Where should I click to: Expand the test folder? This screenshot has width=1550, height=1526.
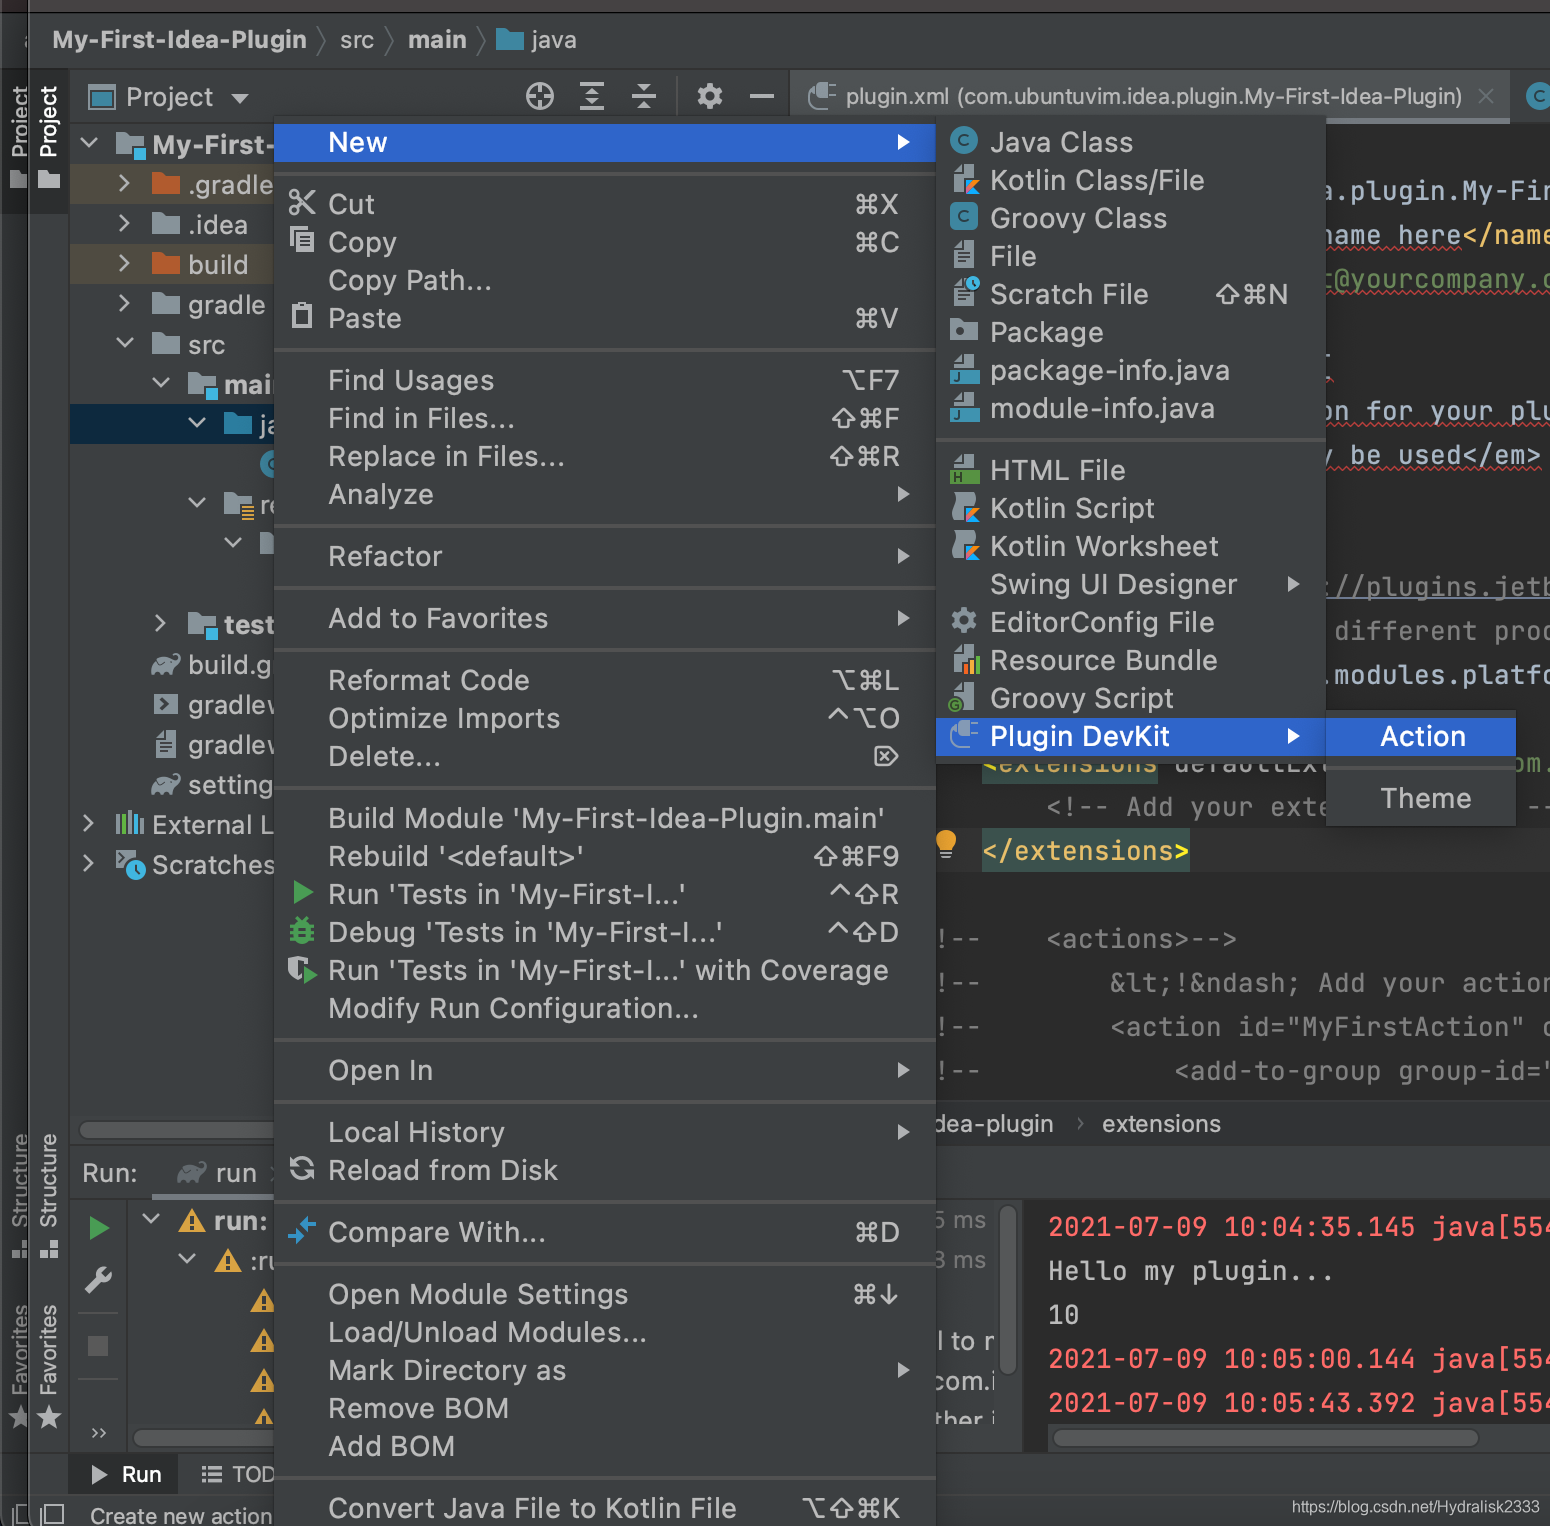[160, 624]
